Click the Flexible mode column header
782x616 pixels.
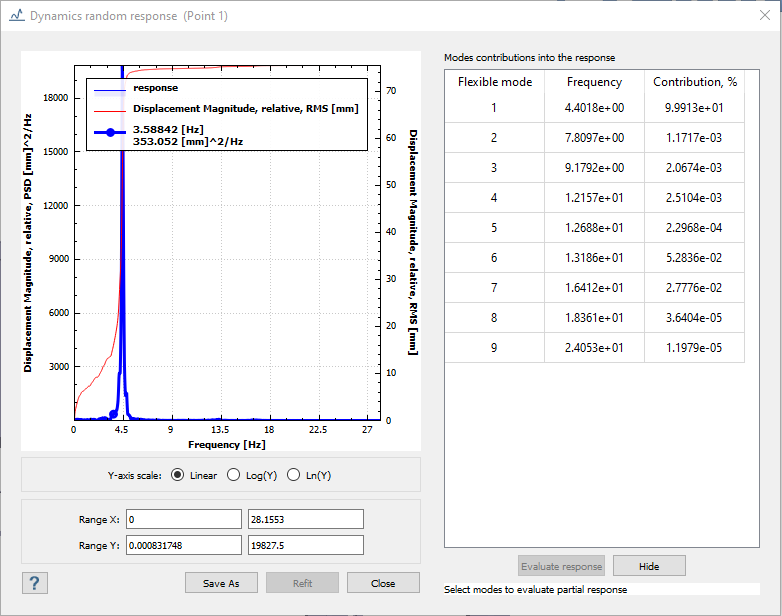(494, 82)
